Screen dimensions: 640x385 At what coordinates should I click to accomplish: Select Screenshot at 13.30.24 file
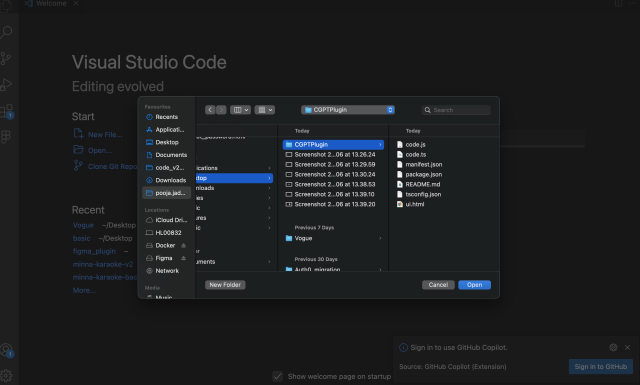[x=333, y=174]
